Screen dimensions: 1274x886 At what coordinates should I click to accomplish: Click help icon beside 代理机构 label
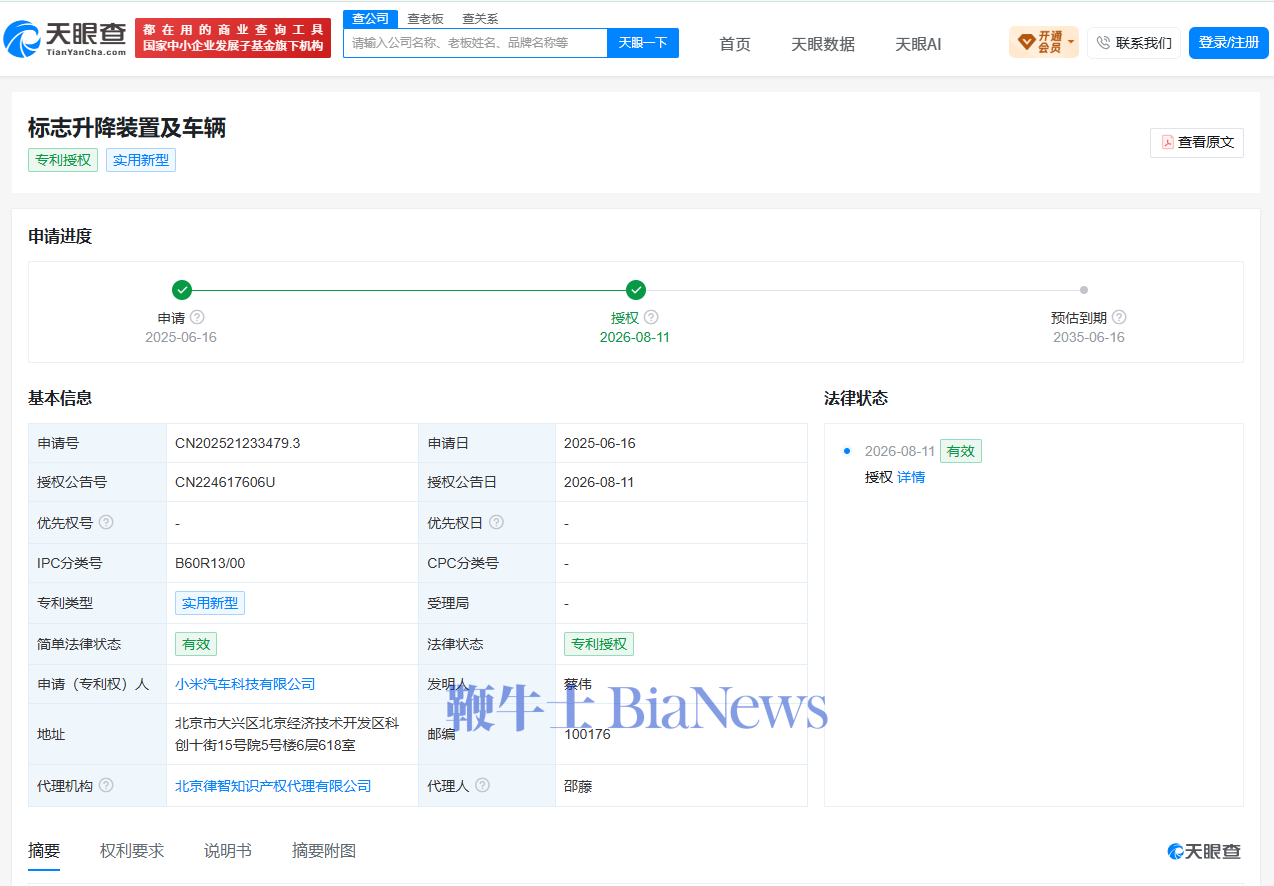106,785
